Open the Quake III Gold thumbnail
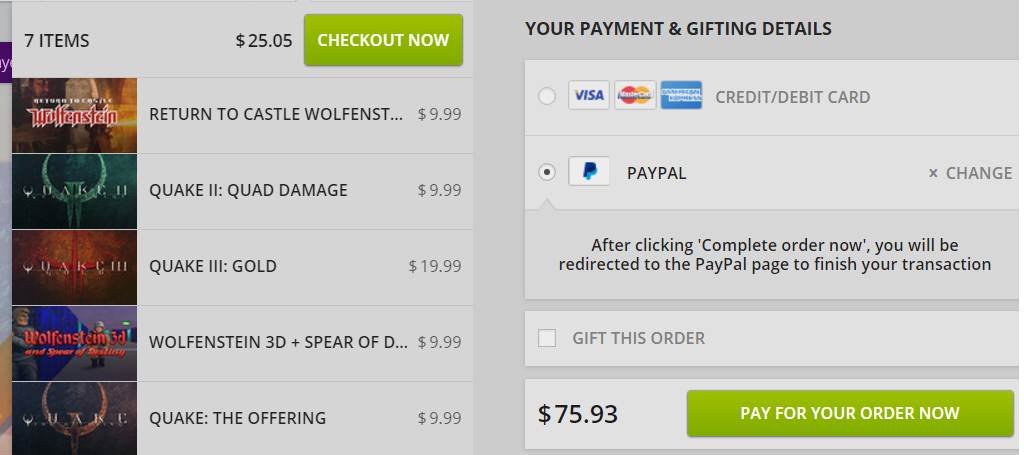1024x455 pixels. coord(74,267)
